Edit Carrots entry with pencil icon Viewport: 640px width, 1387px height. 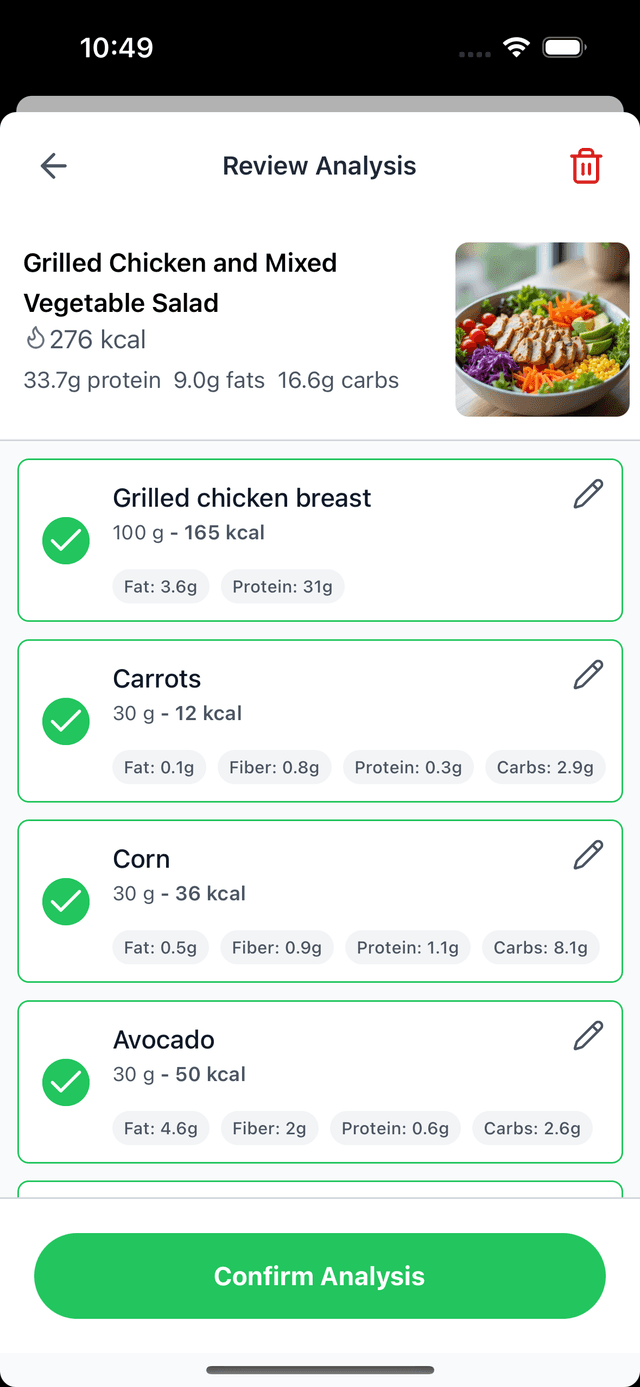pos(588,675)
